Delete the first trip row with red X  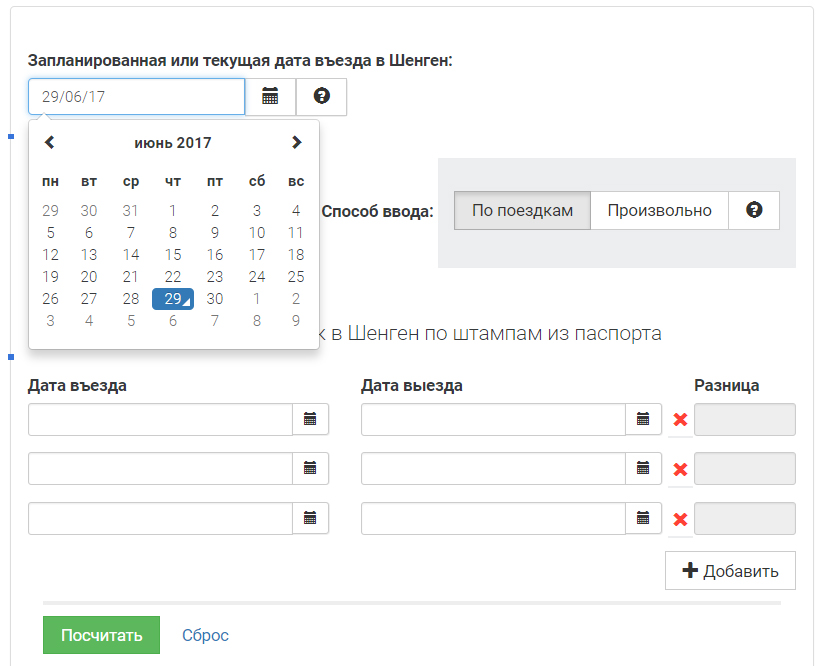pyautogui.click(x=680, y=420)
